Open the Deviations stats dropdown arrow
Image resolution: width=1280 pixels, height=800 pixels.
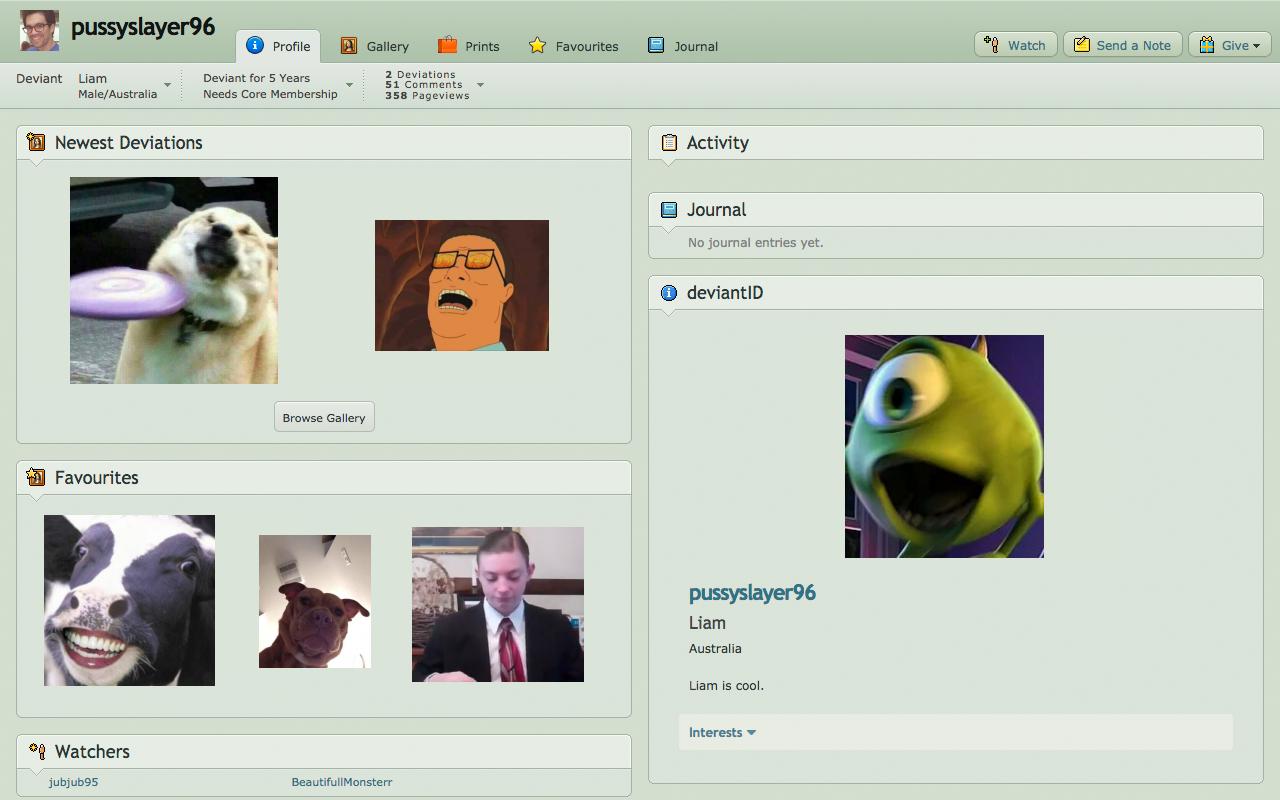480,85
